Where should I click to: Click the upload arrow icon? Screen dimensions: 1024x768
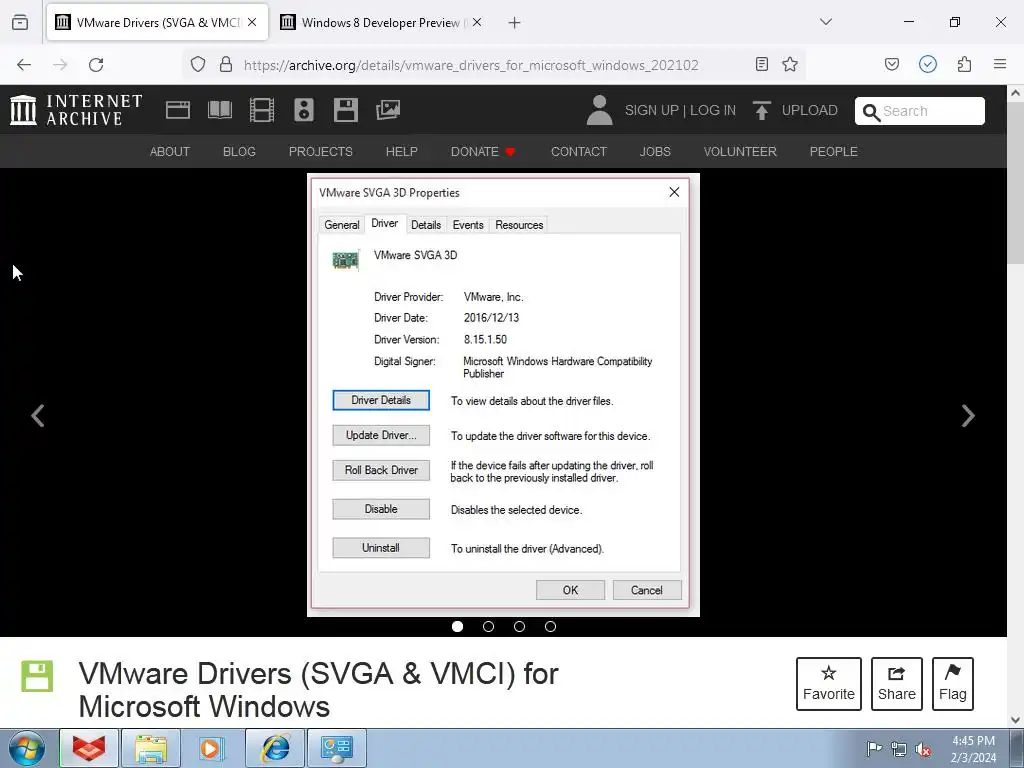click(761, 110)
